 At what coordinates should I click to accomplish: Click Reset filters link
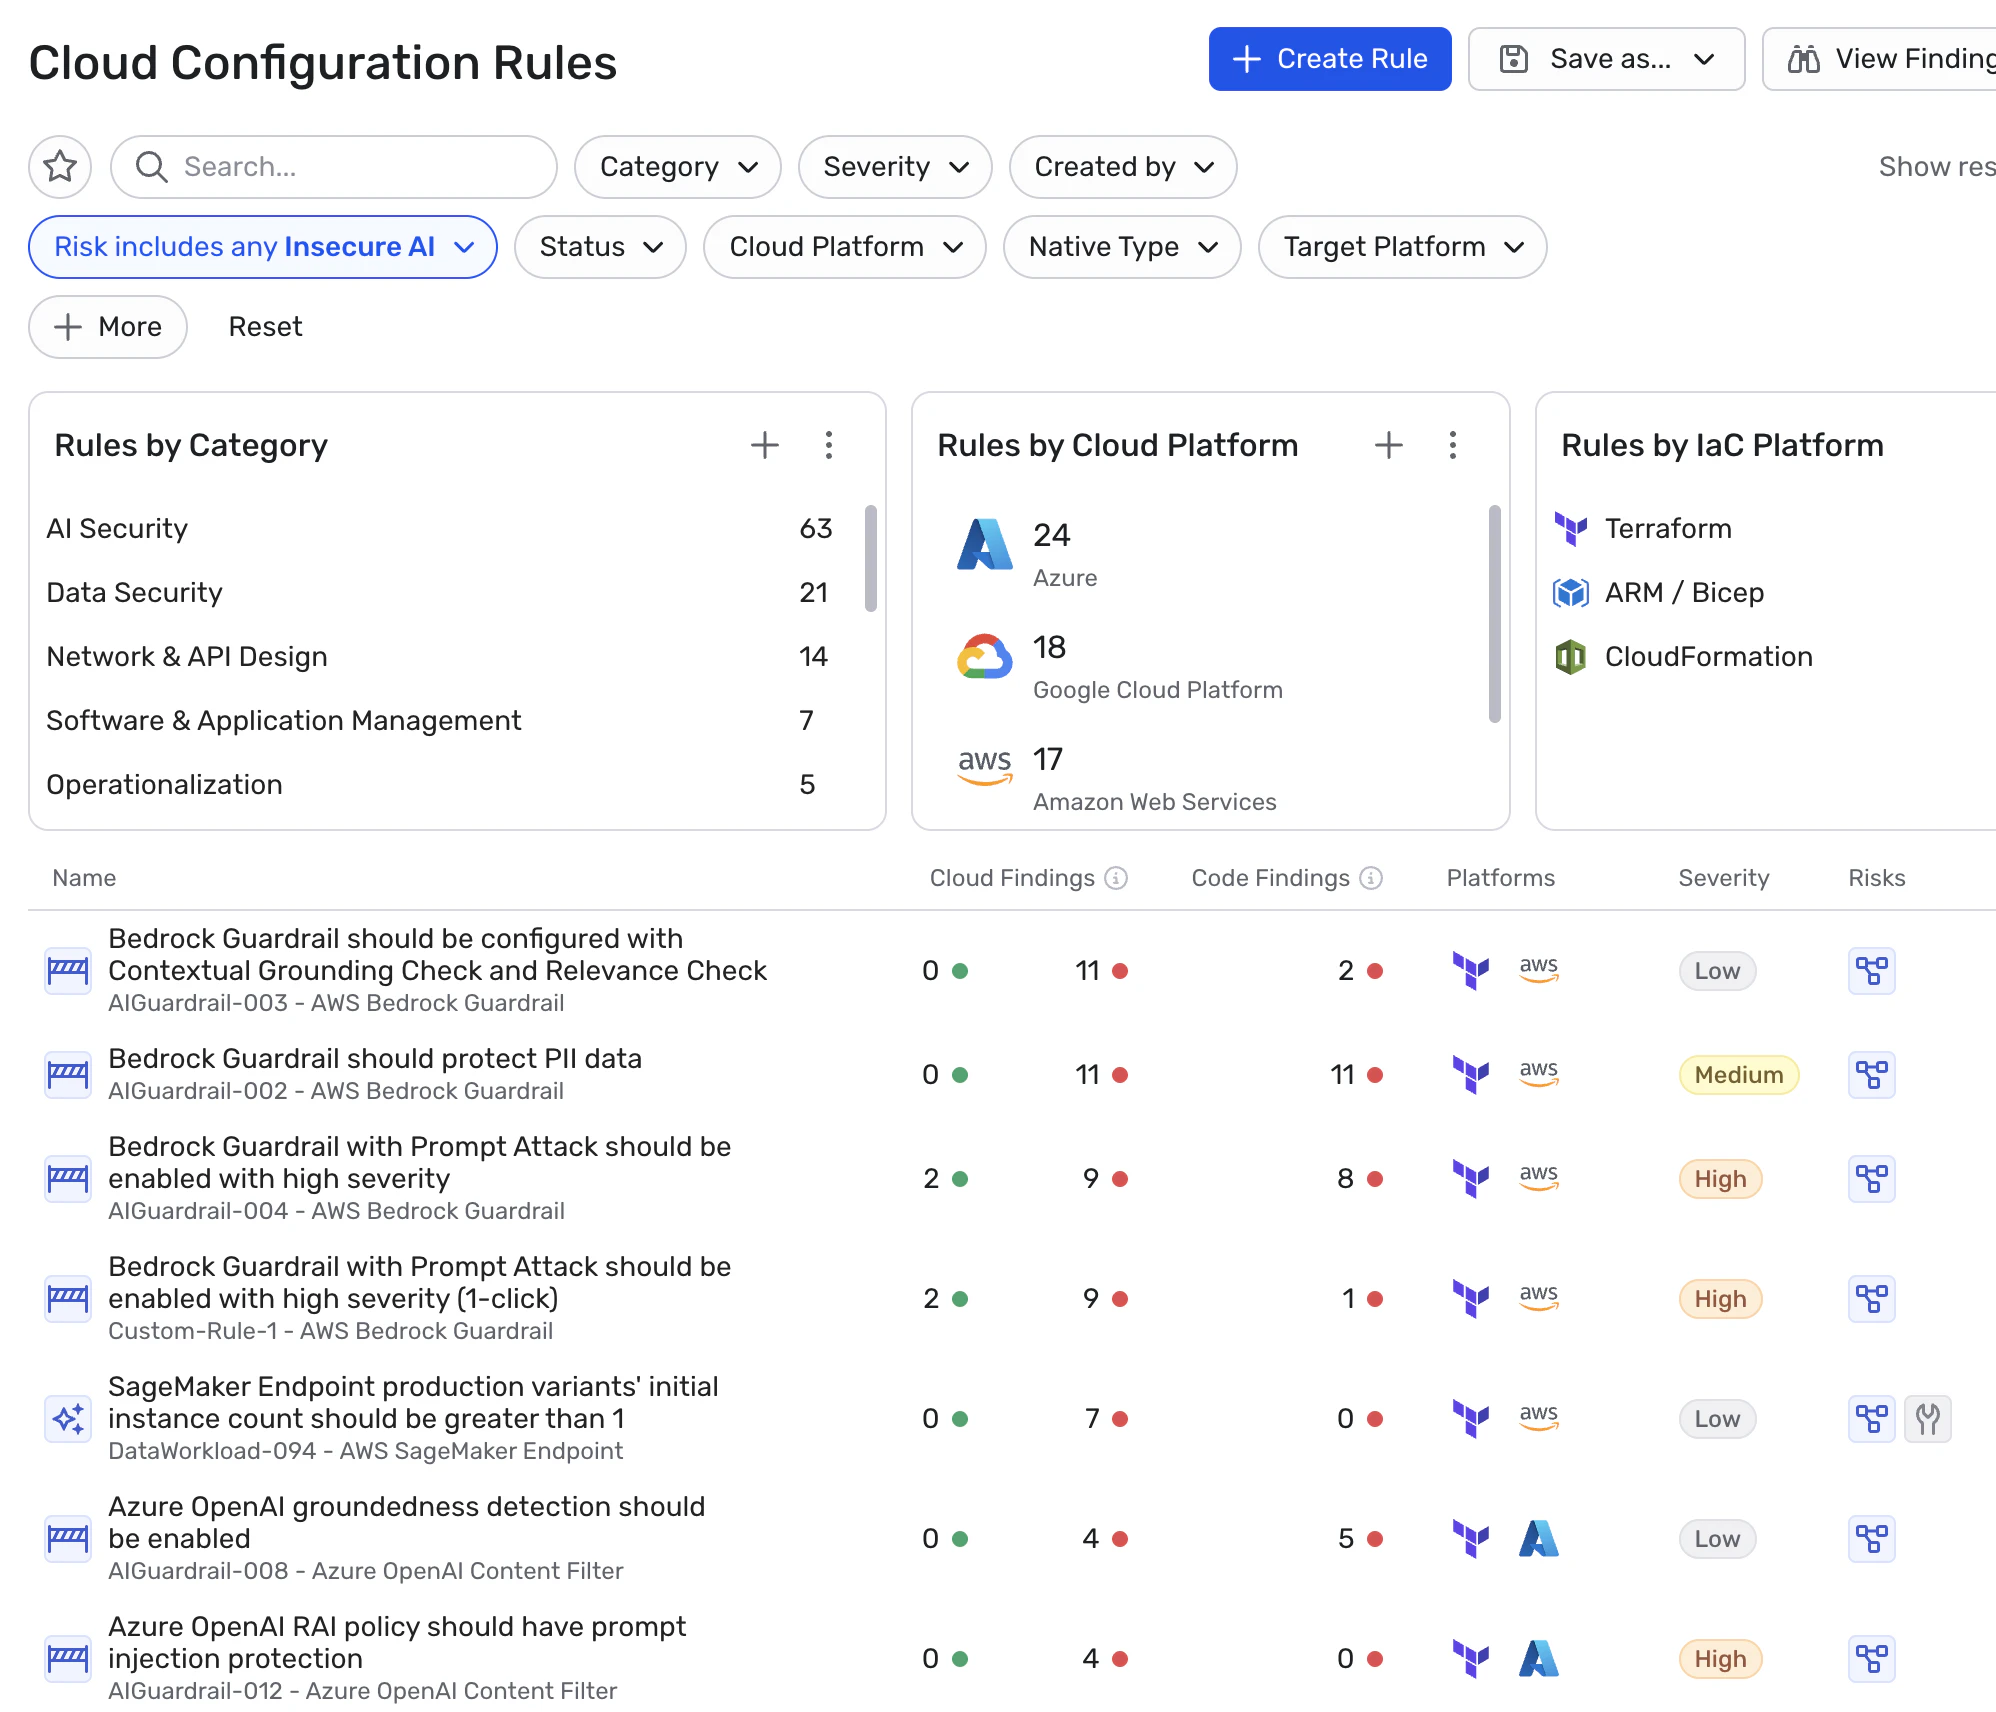(x=265, y=326)
